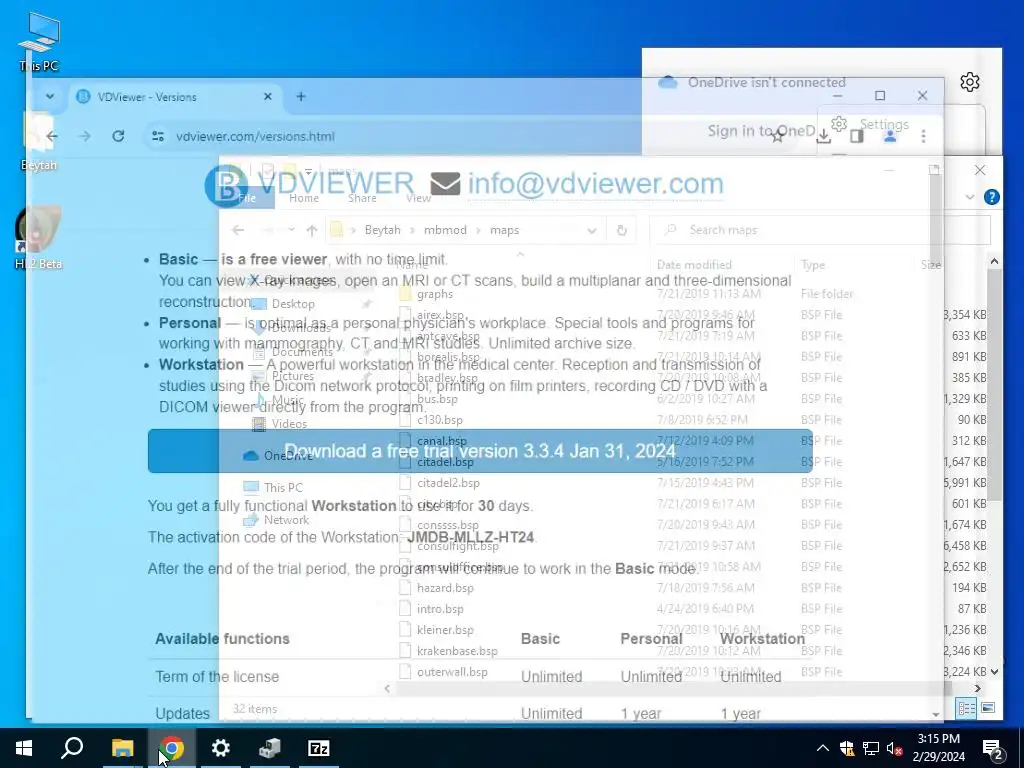Select Desktop in Explorer navigation pane
Viewport: 1024px width, 768px height.
click(293, 304)
